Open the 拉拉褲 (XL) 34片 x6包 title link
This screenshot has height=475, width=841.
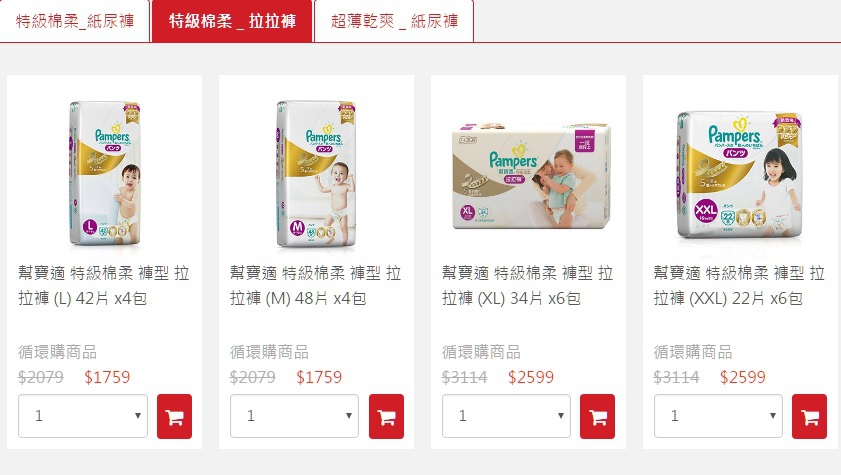[x=527, y=285]
